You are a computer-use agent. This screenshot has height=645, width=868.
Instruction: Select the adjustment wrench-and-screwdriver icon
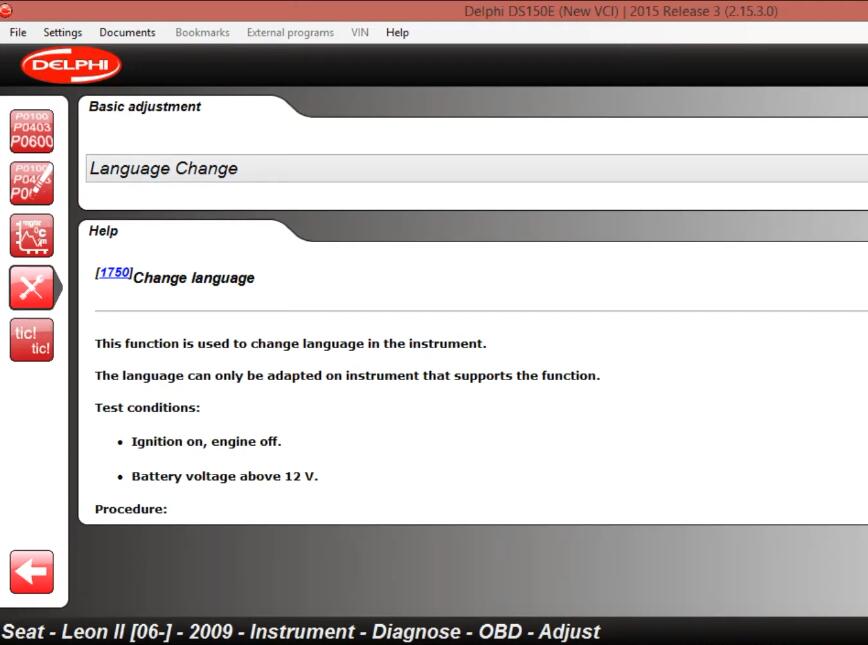pos(32,287)
